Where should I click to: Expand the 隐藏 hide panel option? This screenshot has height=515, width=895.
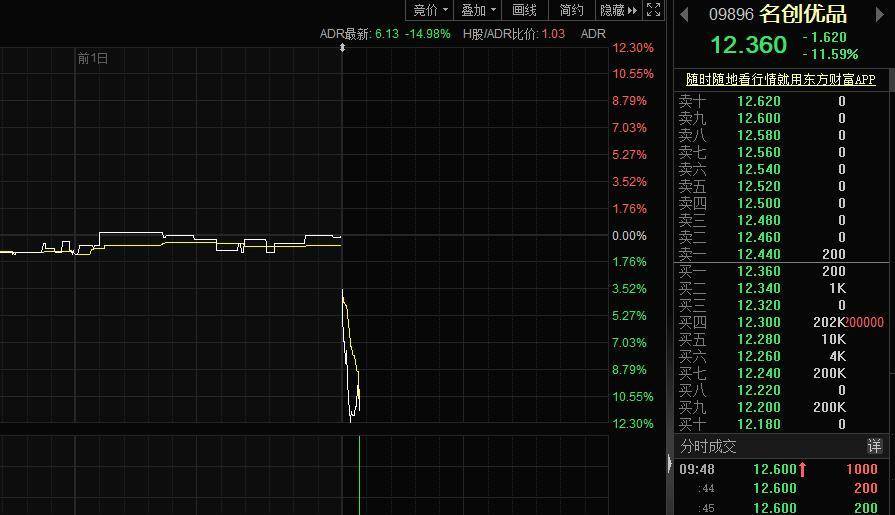click(x=617, y=10)
